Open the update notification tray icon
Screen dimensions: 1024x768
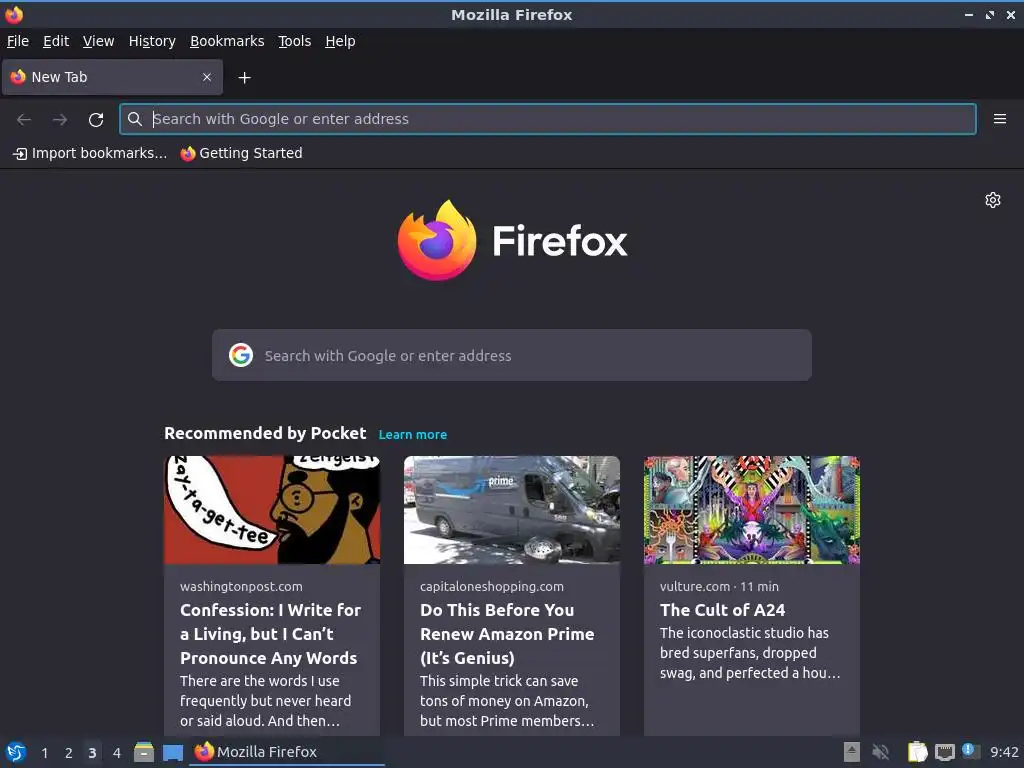[970, 751]
